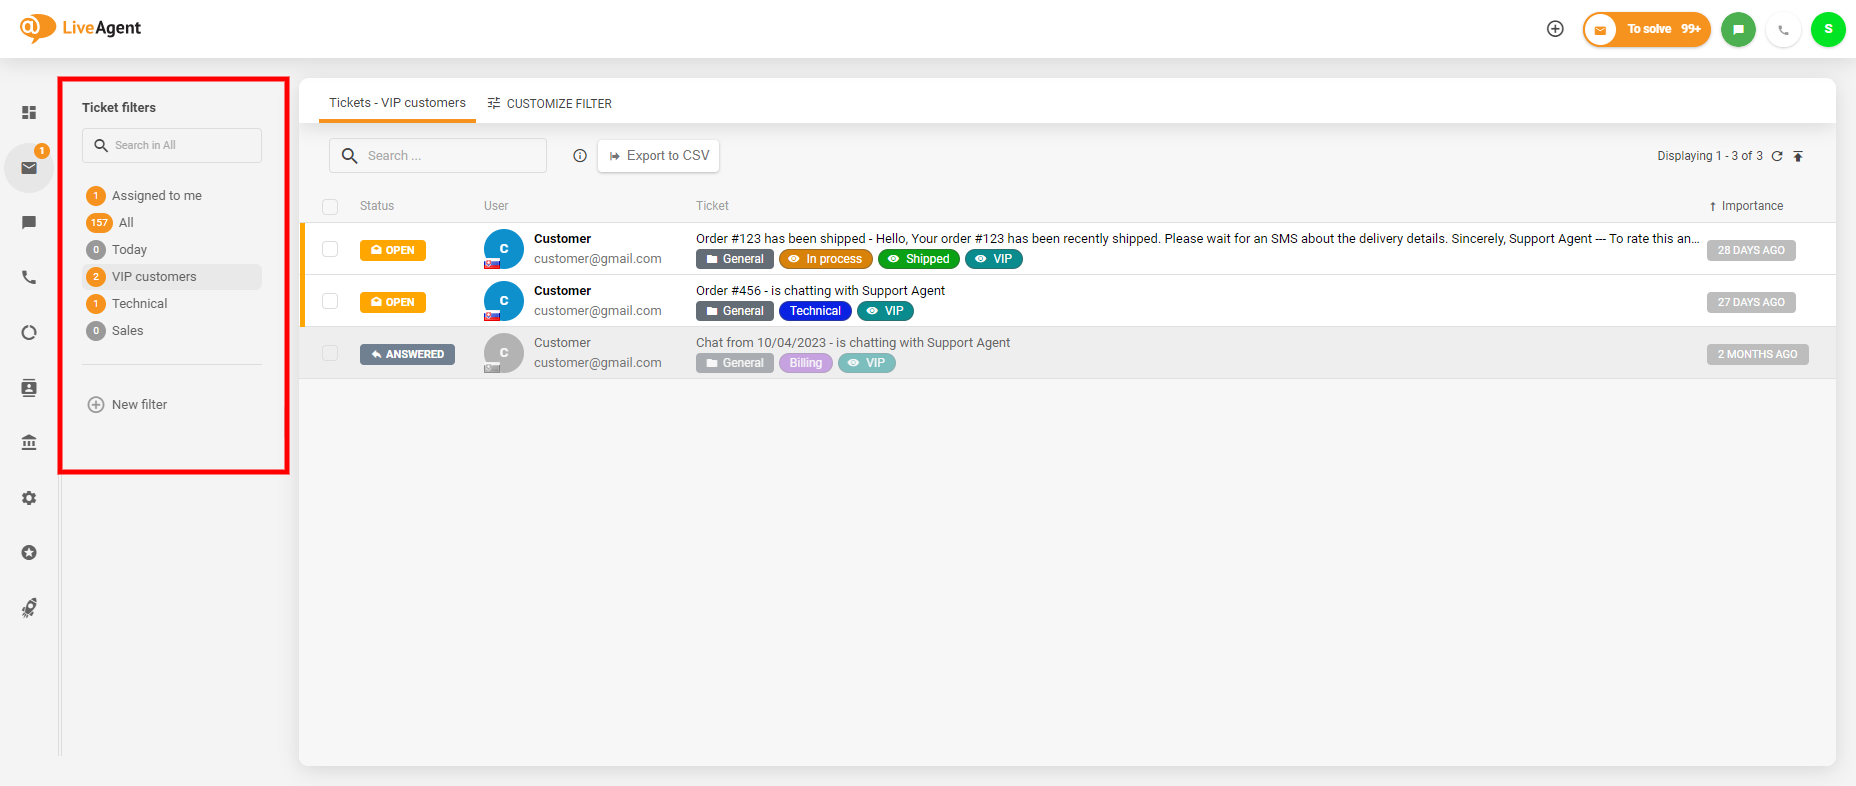The image size is (1856, 786).
Task: Click the refresh icon beside ticket count
Action: point(1777,156)
